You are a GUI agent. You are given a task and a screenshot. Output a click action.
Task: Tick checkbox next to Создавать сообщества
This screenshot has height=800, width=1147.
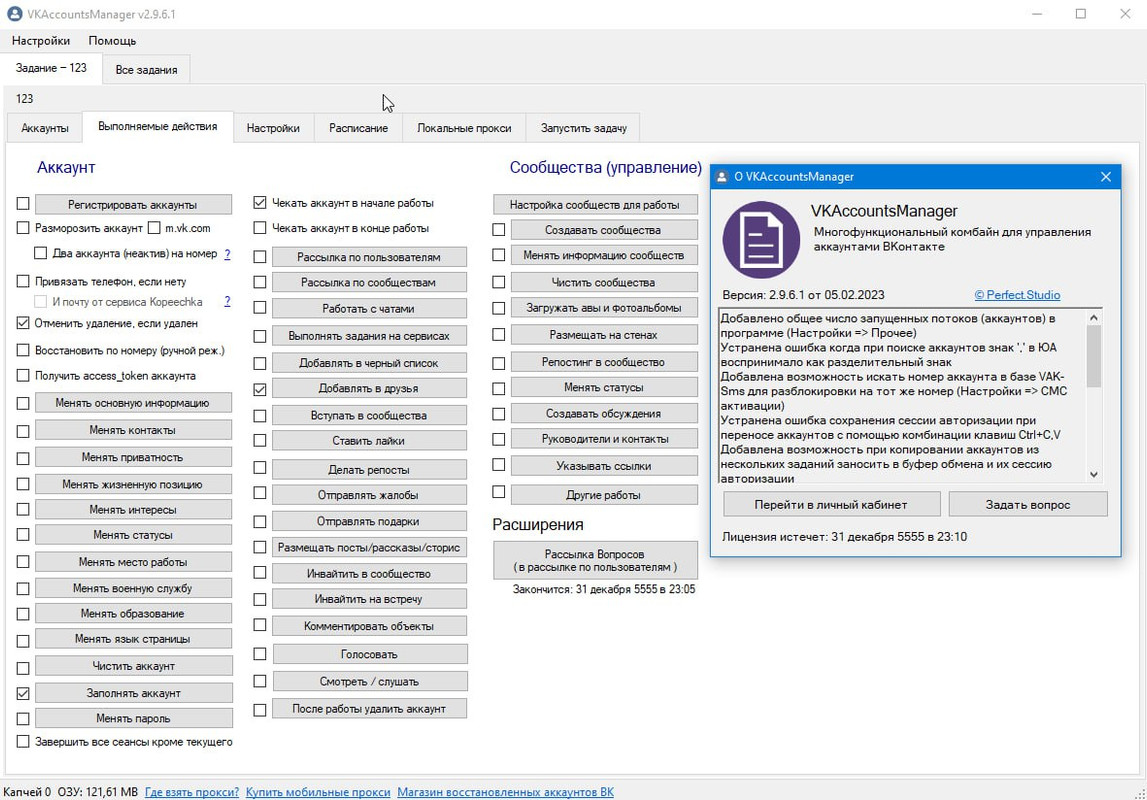(499, 230)
